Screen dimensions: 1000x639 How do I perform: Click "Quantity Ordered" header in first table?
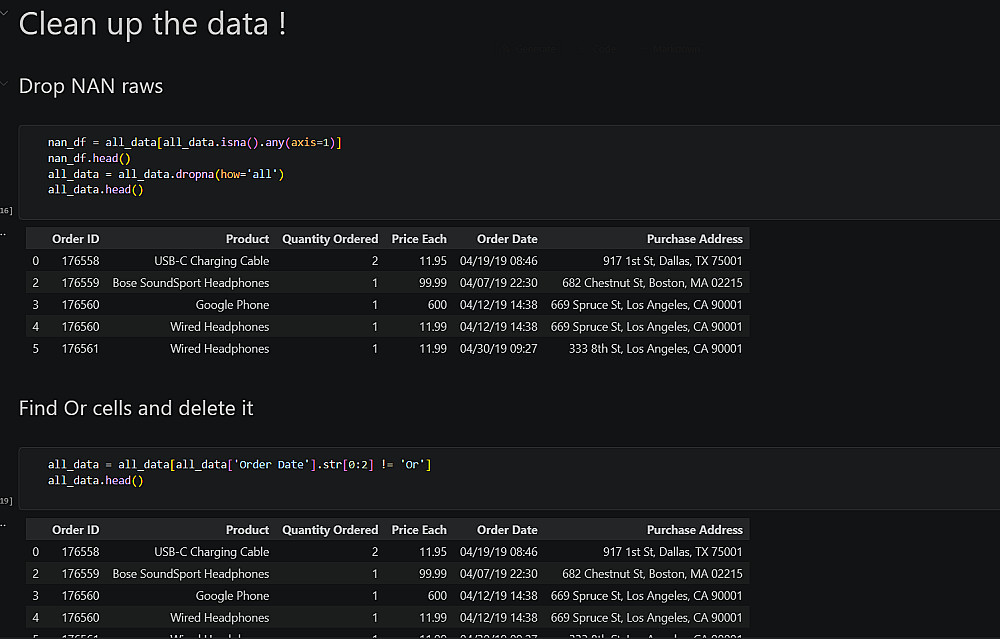click(330, 239)
